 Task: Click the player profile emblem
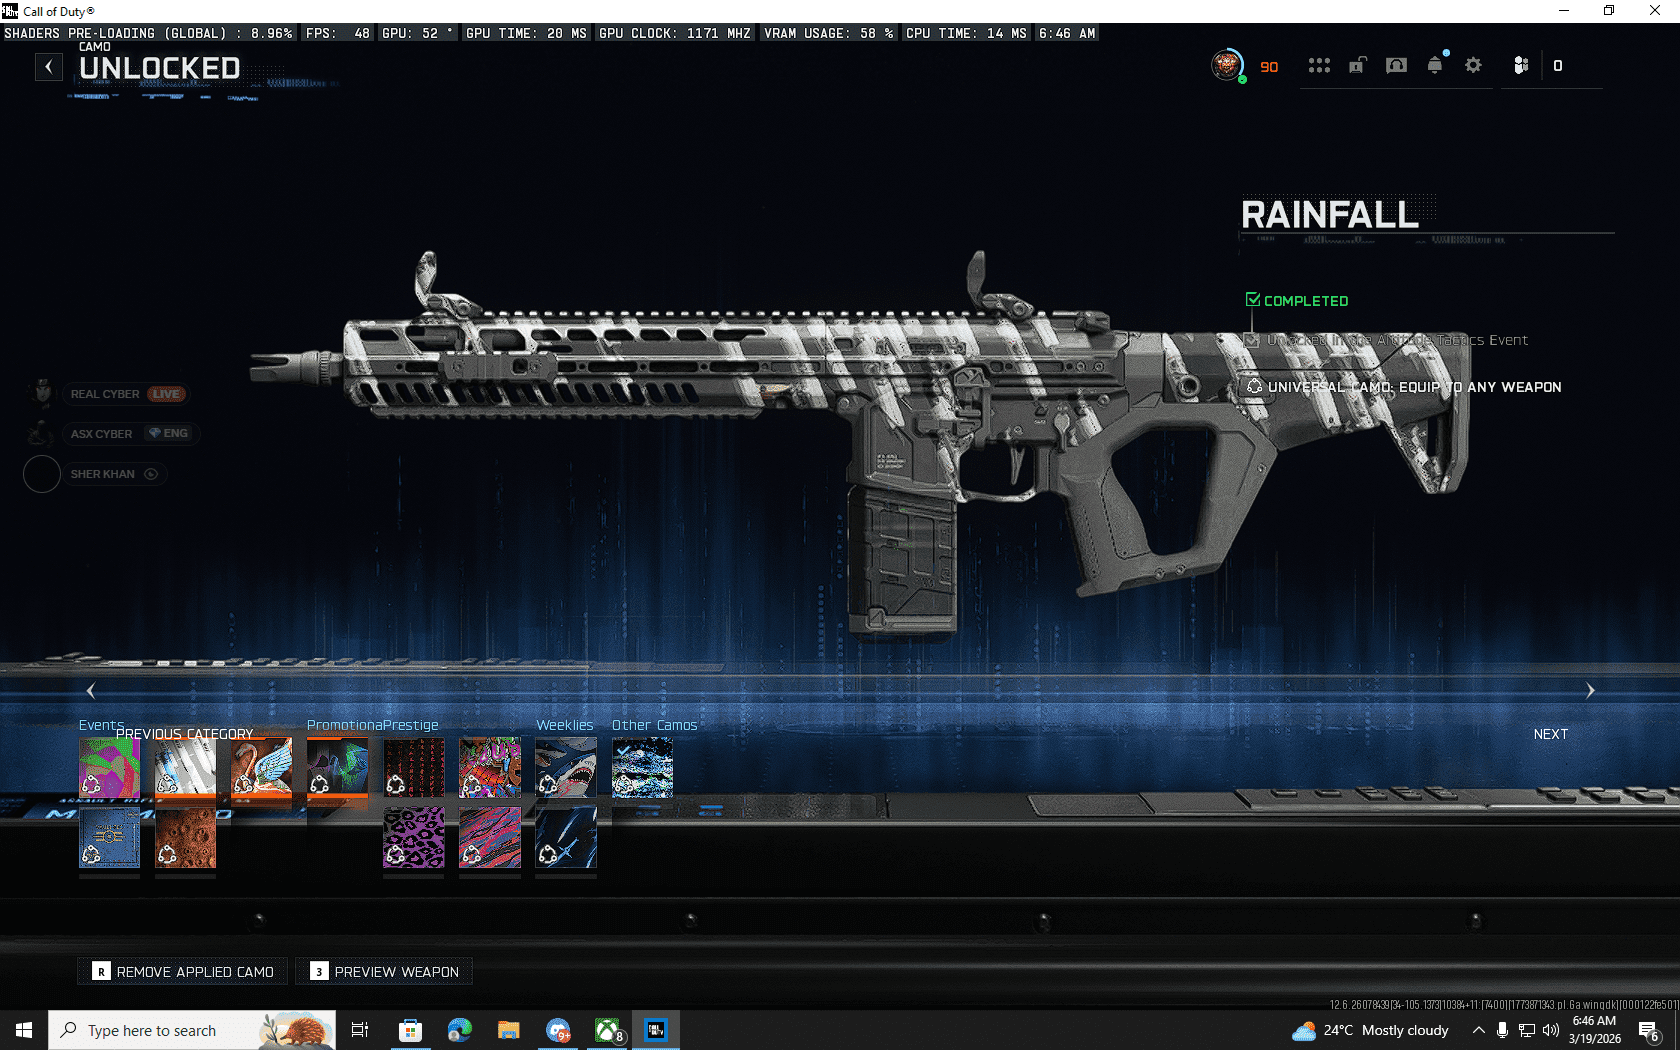[x=1227, y=66]
